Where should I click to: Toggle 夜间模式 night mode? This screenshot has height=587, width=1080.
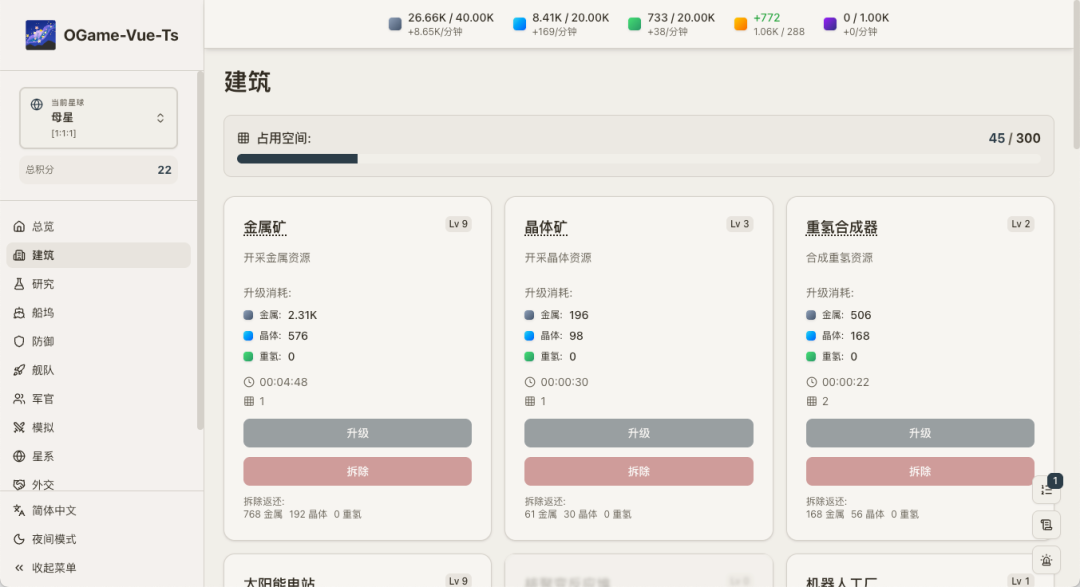pos(54,539)
